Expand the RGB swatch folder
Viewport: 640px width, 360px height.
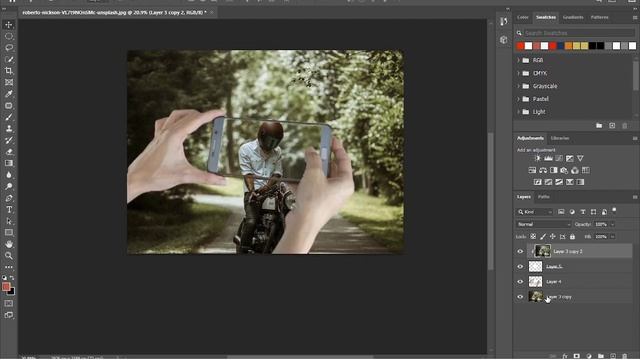coord(518,60)
